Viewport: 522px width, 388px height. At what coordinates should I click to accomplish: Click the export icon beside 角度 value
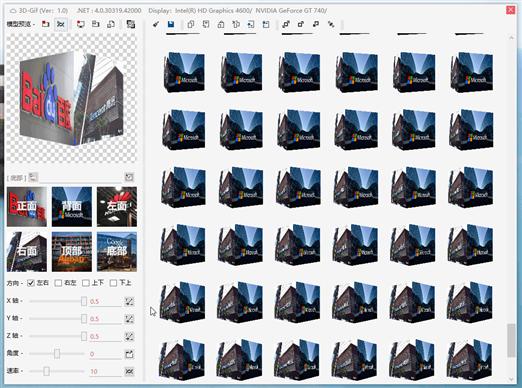pyautogui.click(x=129, y=354)
